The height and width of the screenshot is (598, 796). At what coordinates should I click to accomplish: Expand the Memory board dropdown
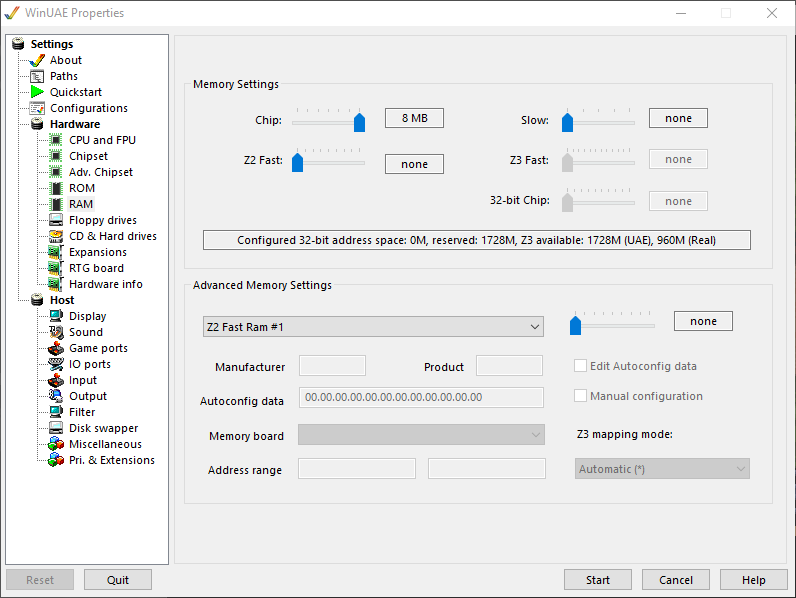pyautogui.click(x=421, y=435)
